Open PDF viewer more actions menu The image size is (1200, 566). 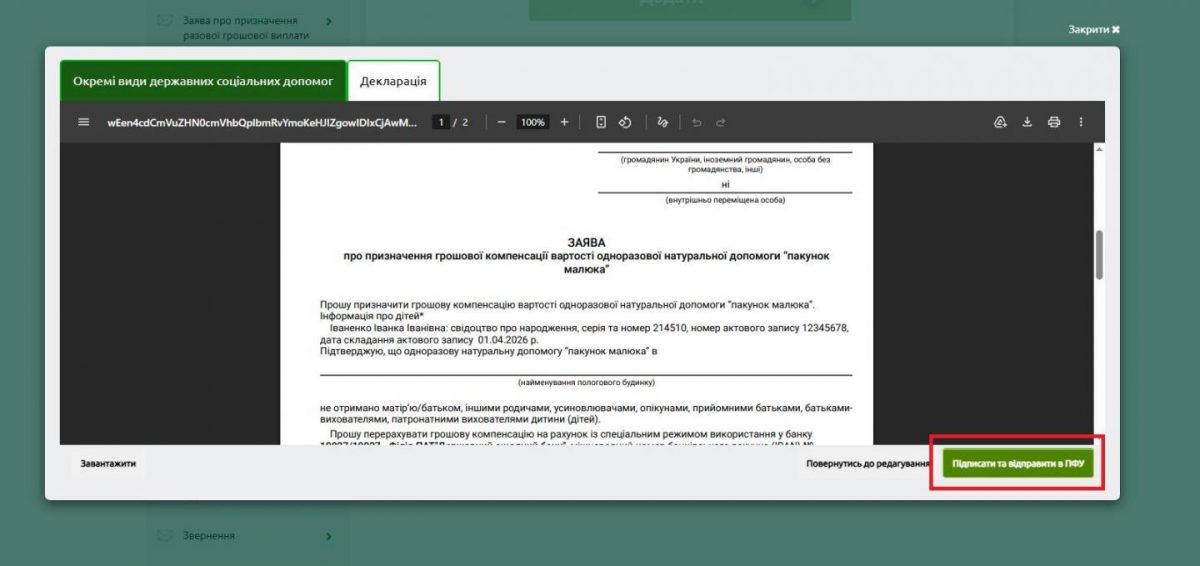click(1081, 122)
